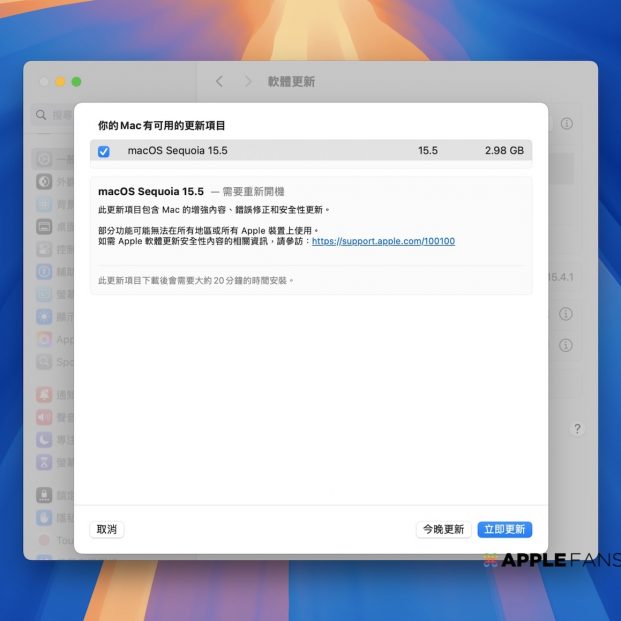621x621 pixels.
Task: Click the topmost info icon in Software Update pane
Action: coord(566,124)
